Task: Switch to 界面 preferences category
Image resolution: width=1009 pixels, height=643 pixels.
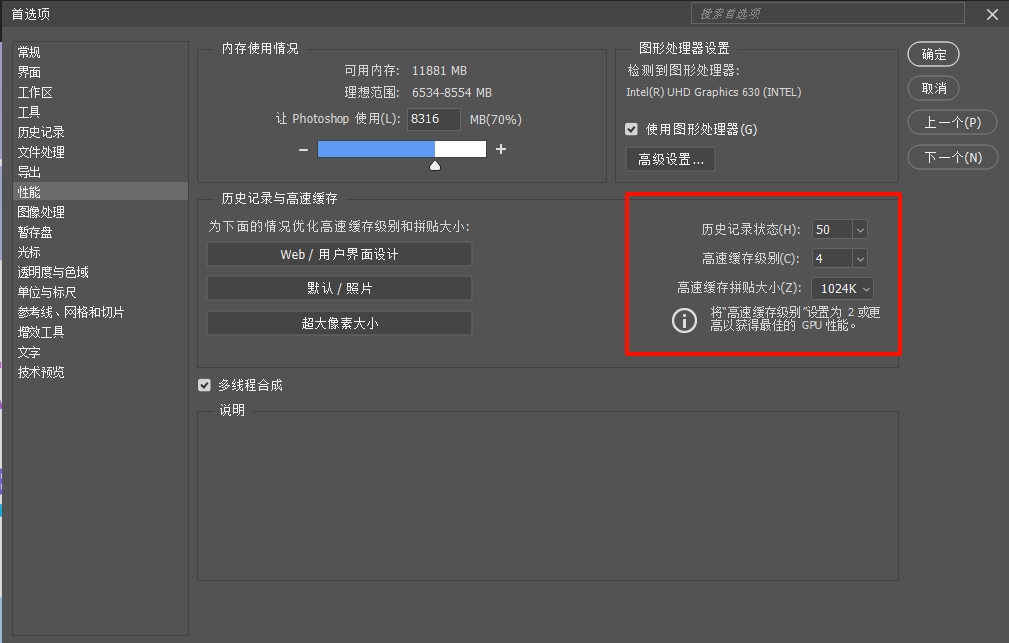Action: (29, 72)
